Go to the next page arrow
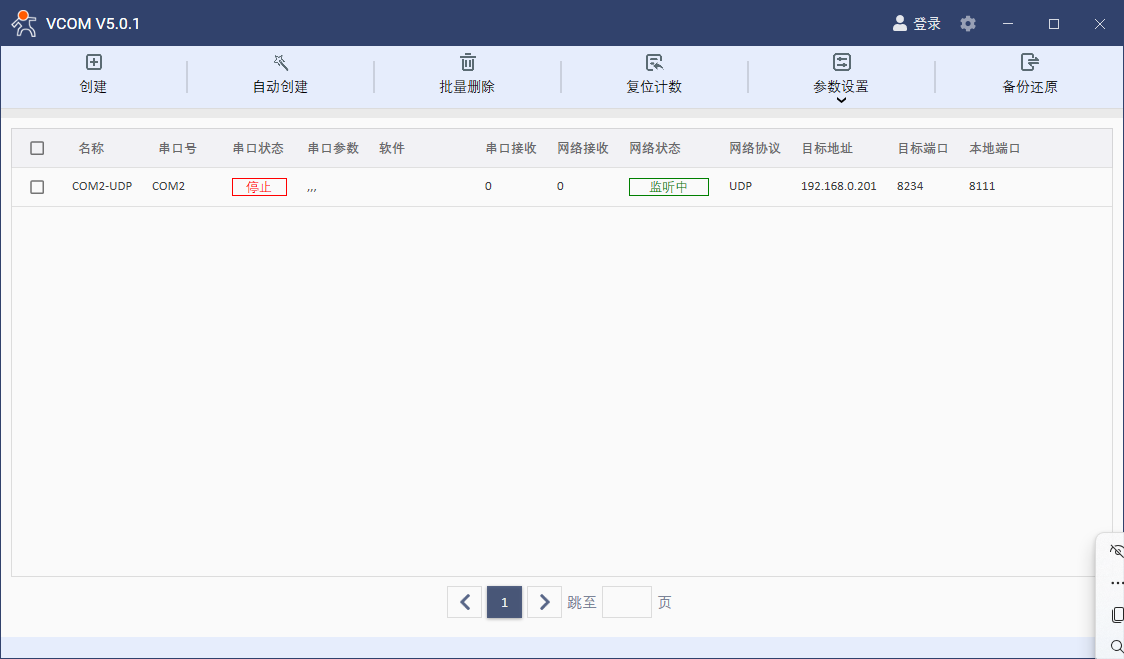Viewport: 1124px width, 659px height. (544, 602)
